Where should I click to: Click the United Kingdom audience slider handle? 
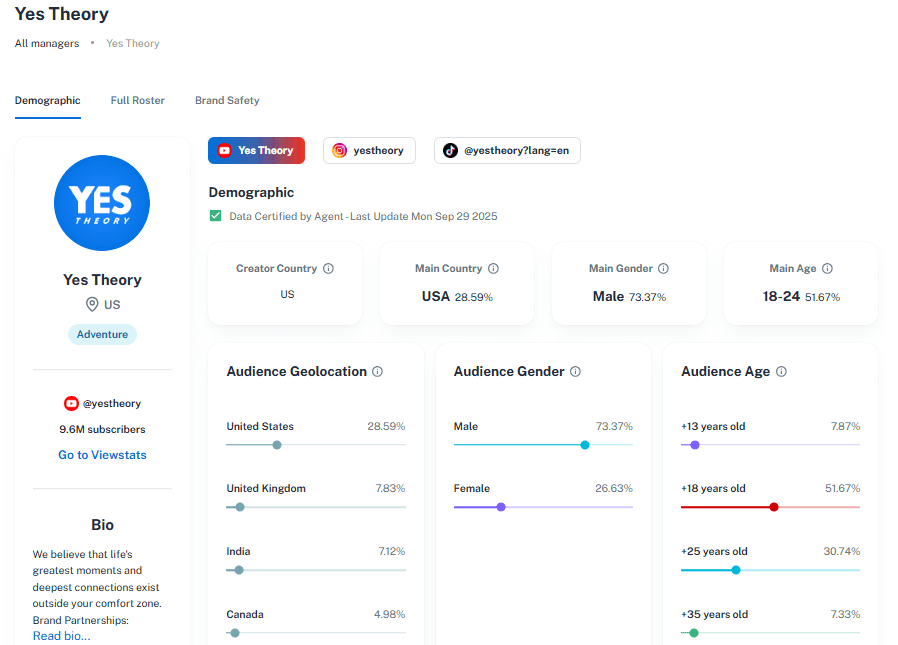tap(240, 508)
